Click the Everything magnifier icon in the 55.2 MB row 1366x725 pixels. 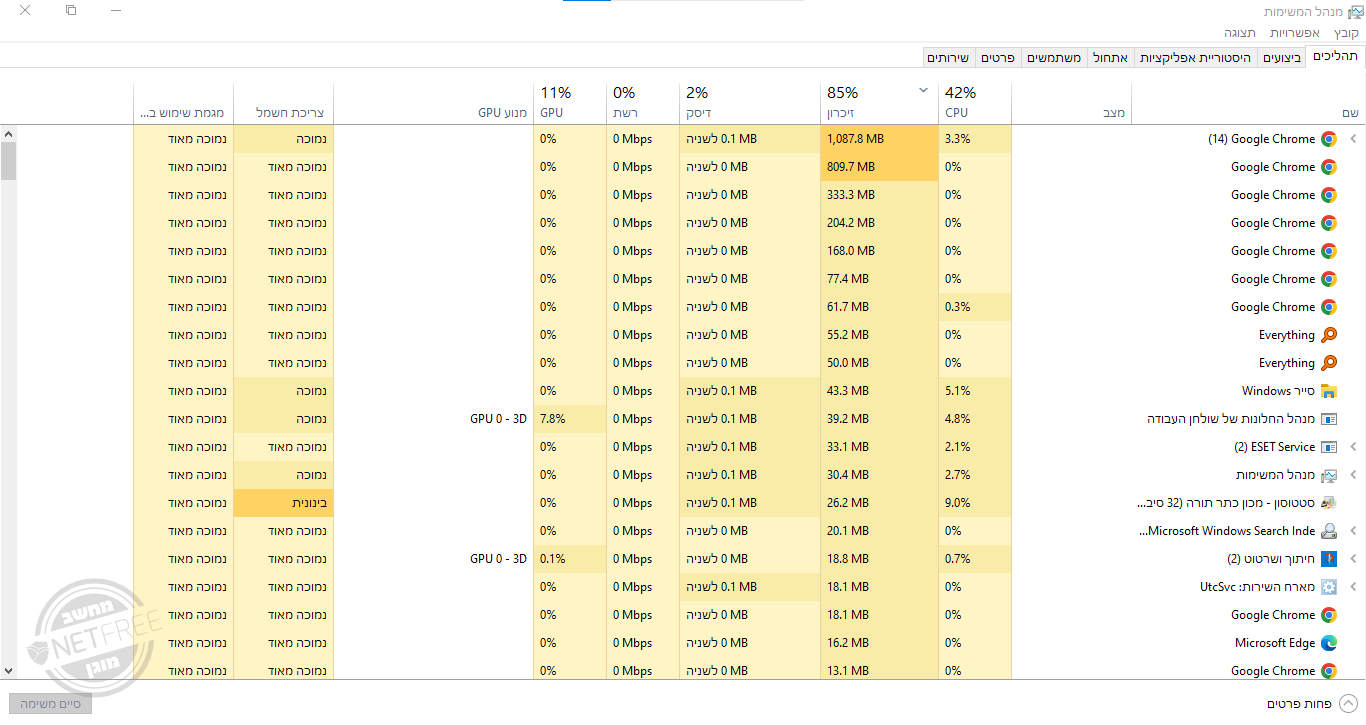point(1329,335)
